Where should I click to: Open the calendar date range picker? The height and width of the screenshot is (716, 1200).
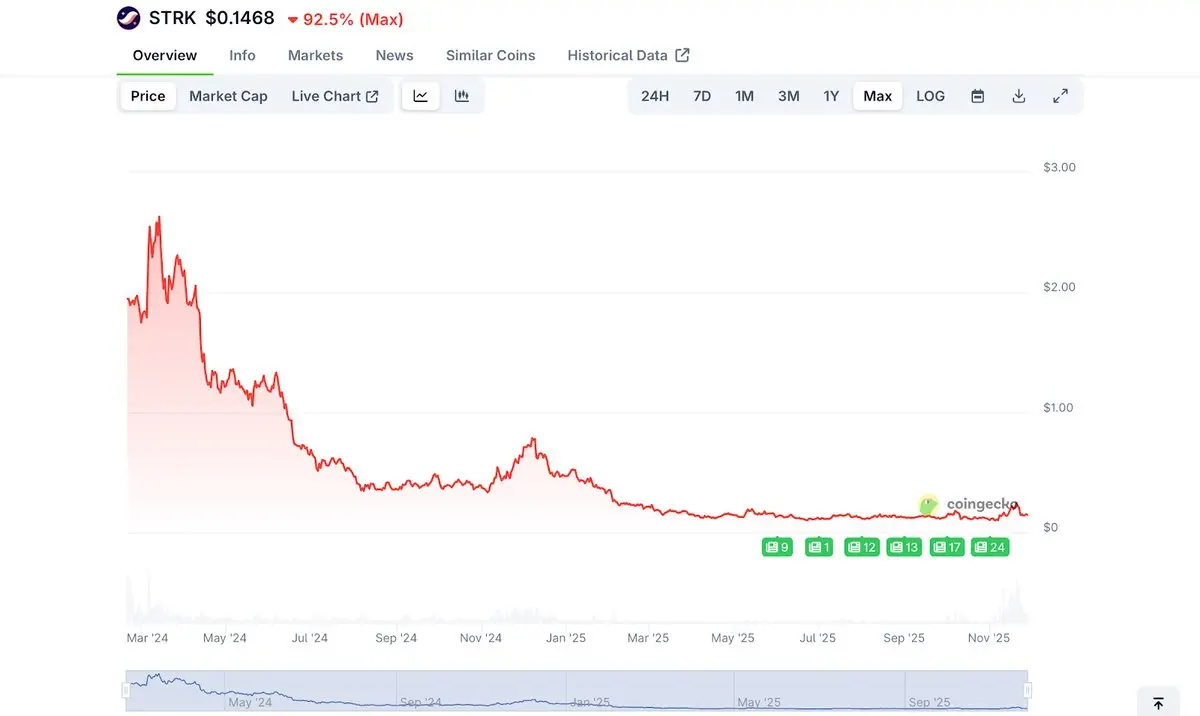pyautogui.click(x=978, y=96)
